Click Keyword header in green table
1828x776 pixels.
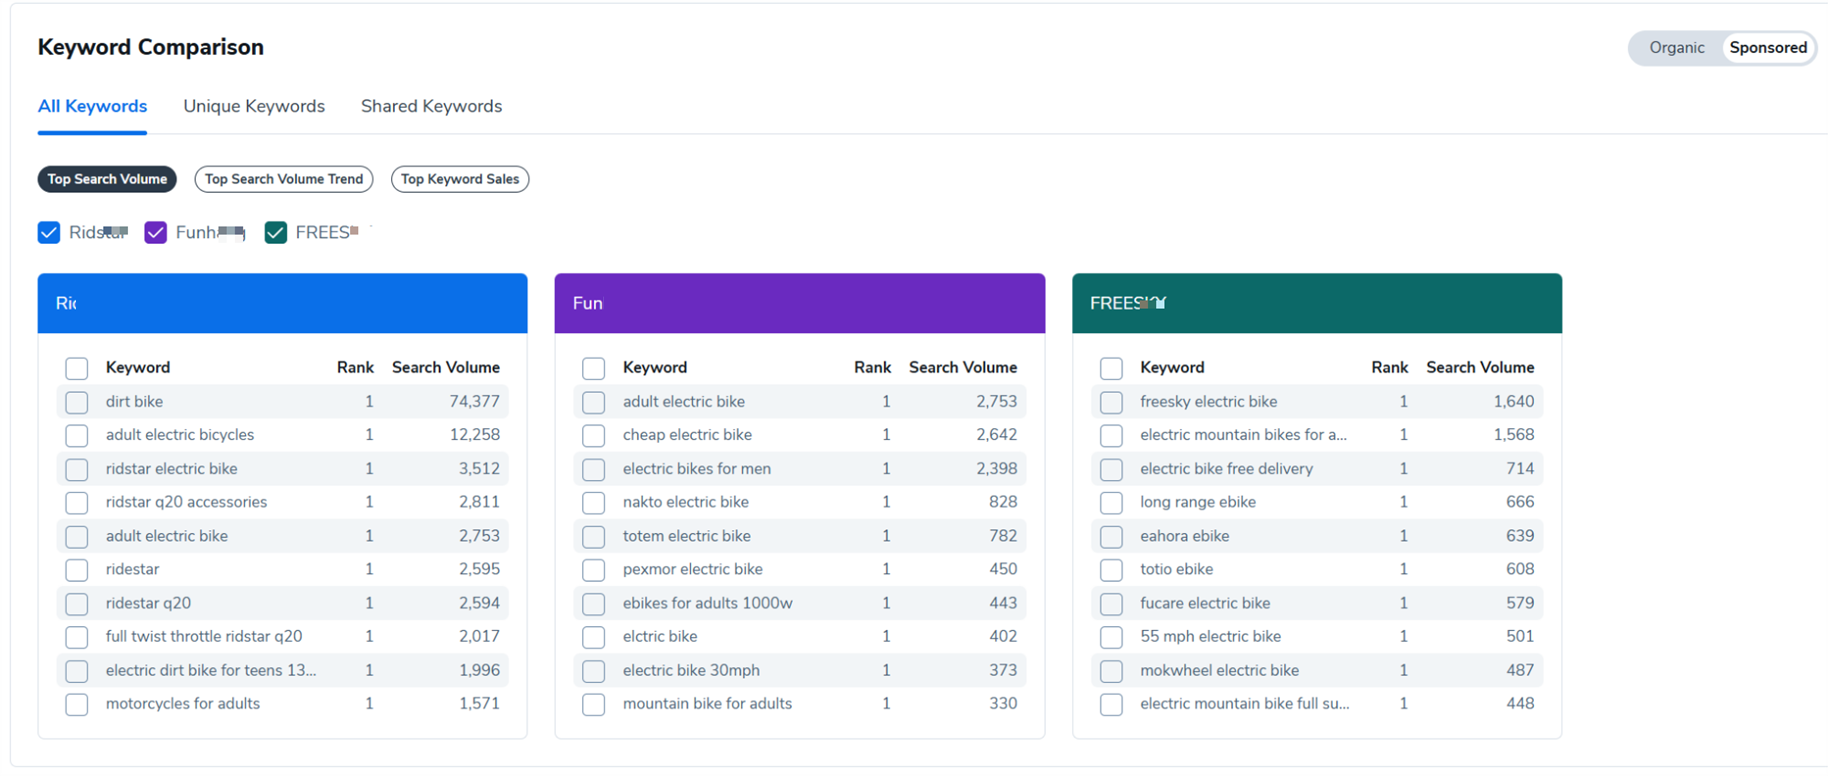(1172, 367)
